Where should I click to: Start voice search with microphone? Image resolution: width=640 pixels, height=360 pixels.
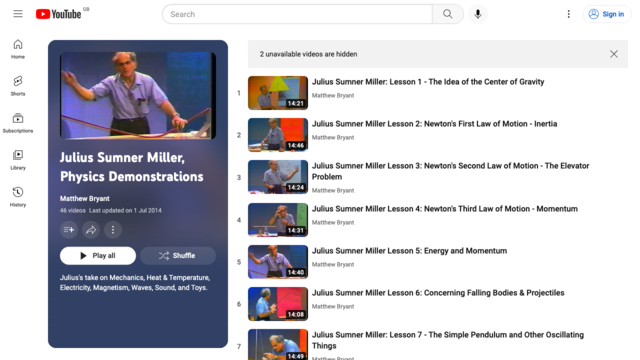478,14
